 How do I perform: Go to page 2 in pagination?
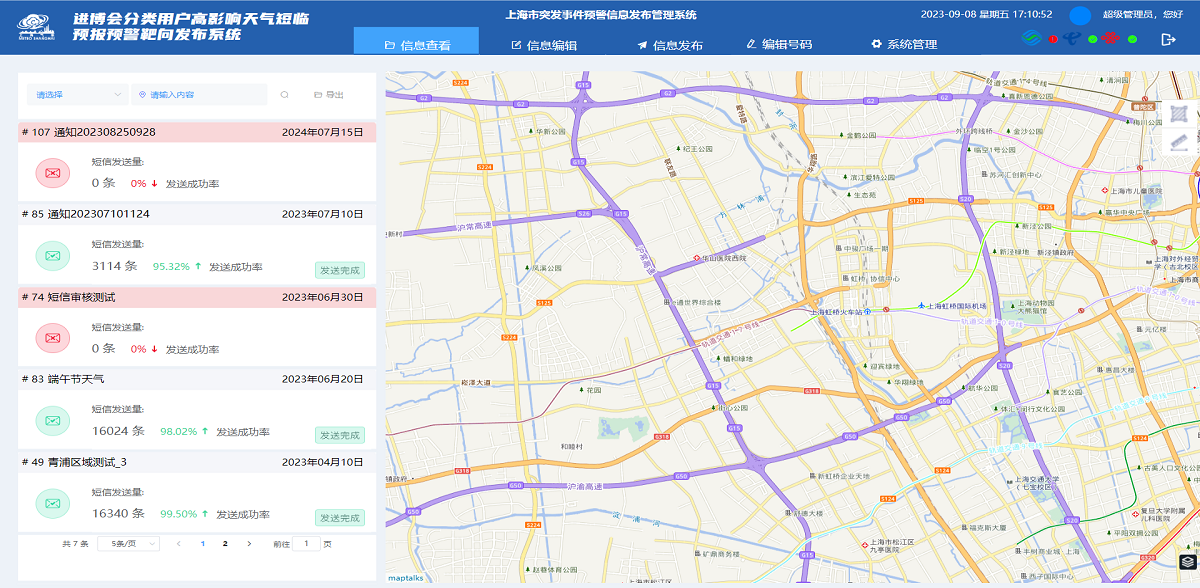pyautogui.click(x=225, y=544)
